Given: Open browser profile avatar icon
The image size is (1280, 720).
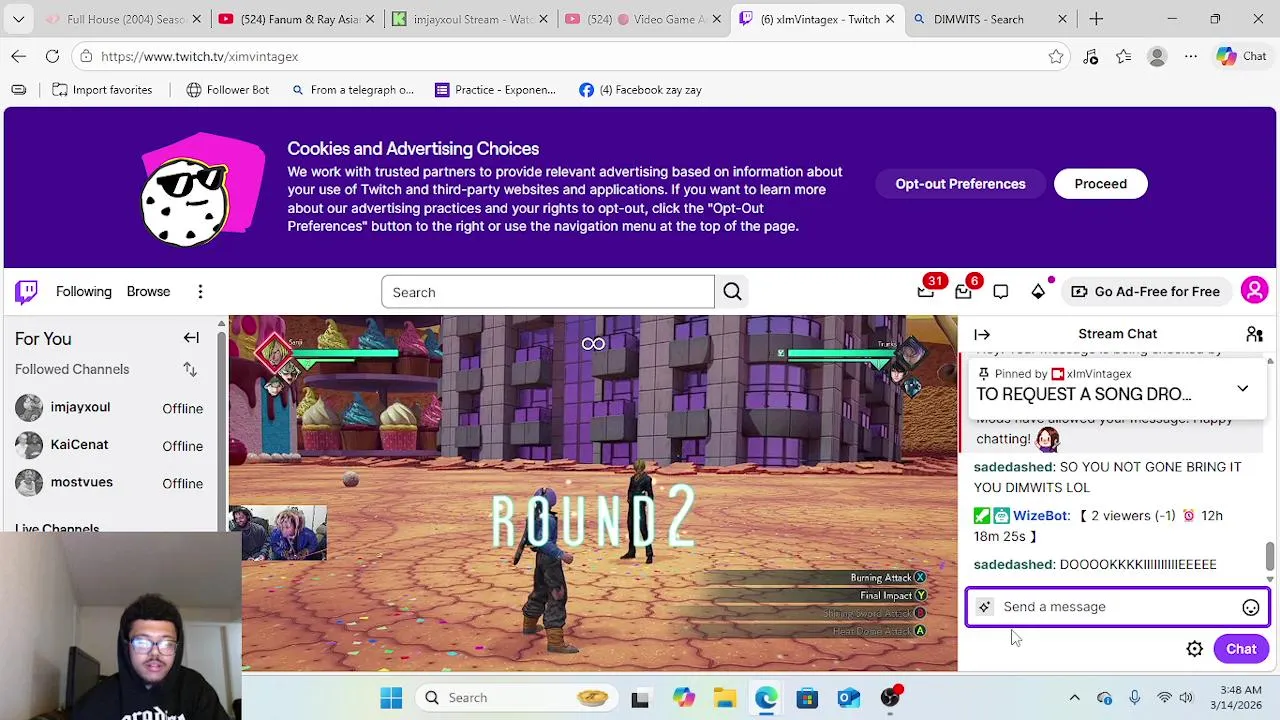Looking at the screenshot, I should click(x=1157, y=57).
